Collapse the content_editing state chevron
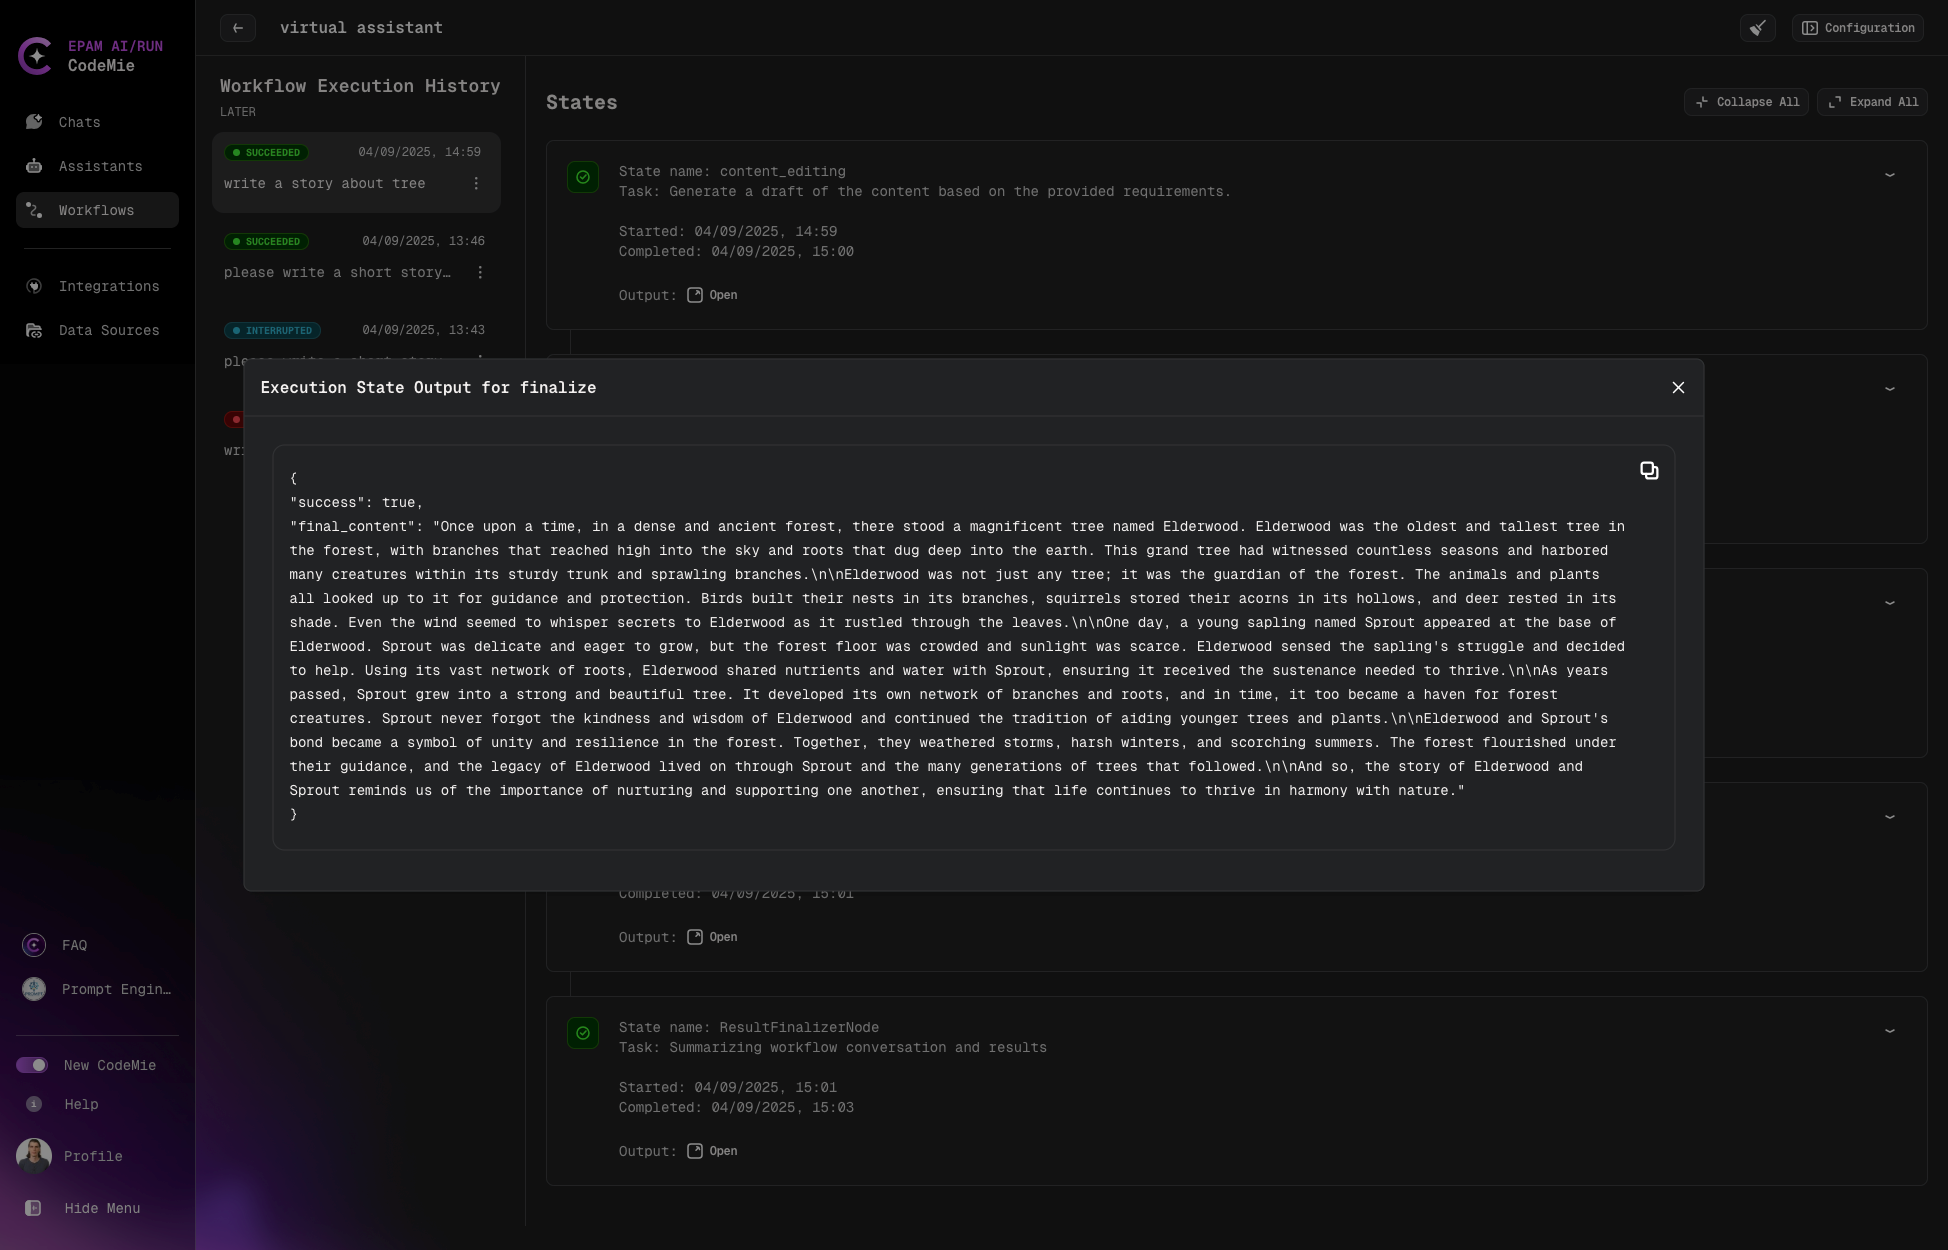The height and width of the screenshot is (1250, 1948). tap(1889, 175)
